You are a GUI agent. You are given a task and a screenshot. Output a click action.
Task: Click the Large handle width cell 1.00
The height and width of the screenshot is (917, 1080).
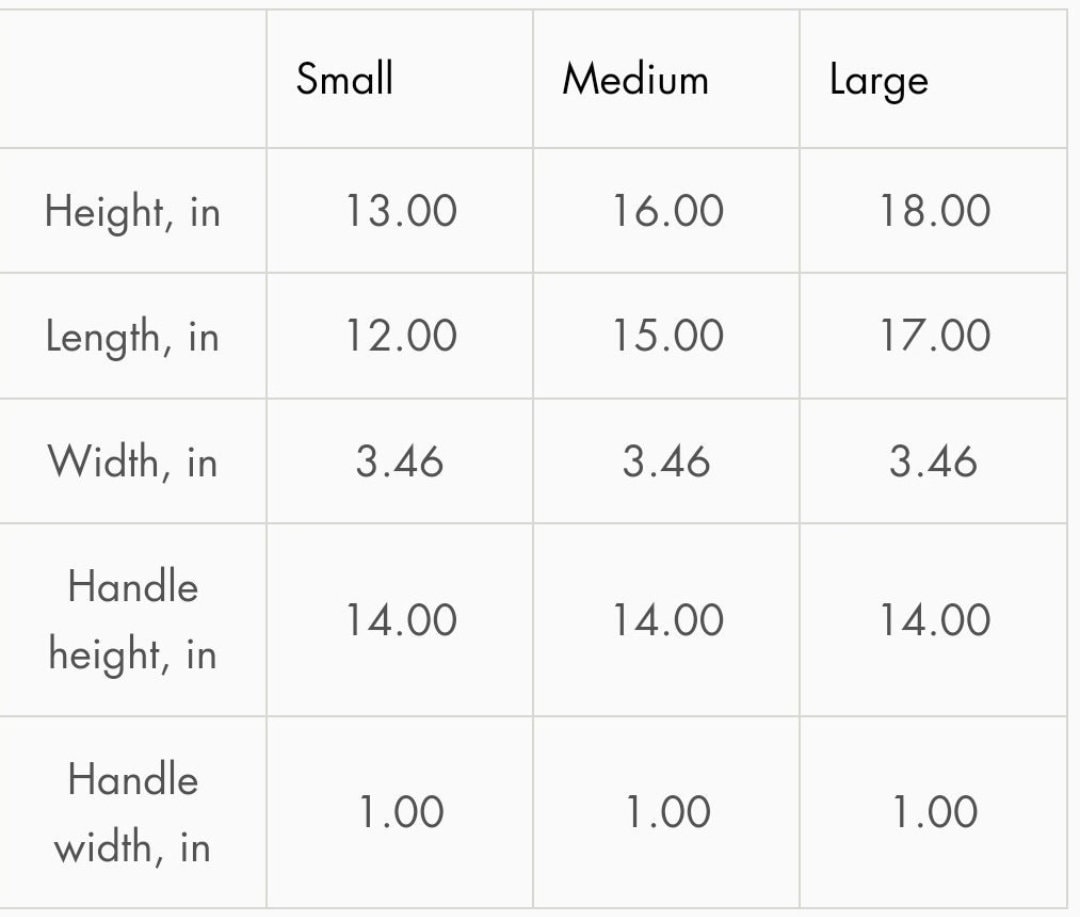click(x=935, y=812)
